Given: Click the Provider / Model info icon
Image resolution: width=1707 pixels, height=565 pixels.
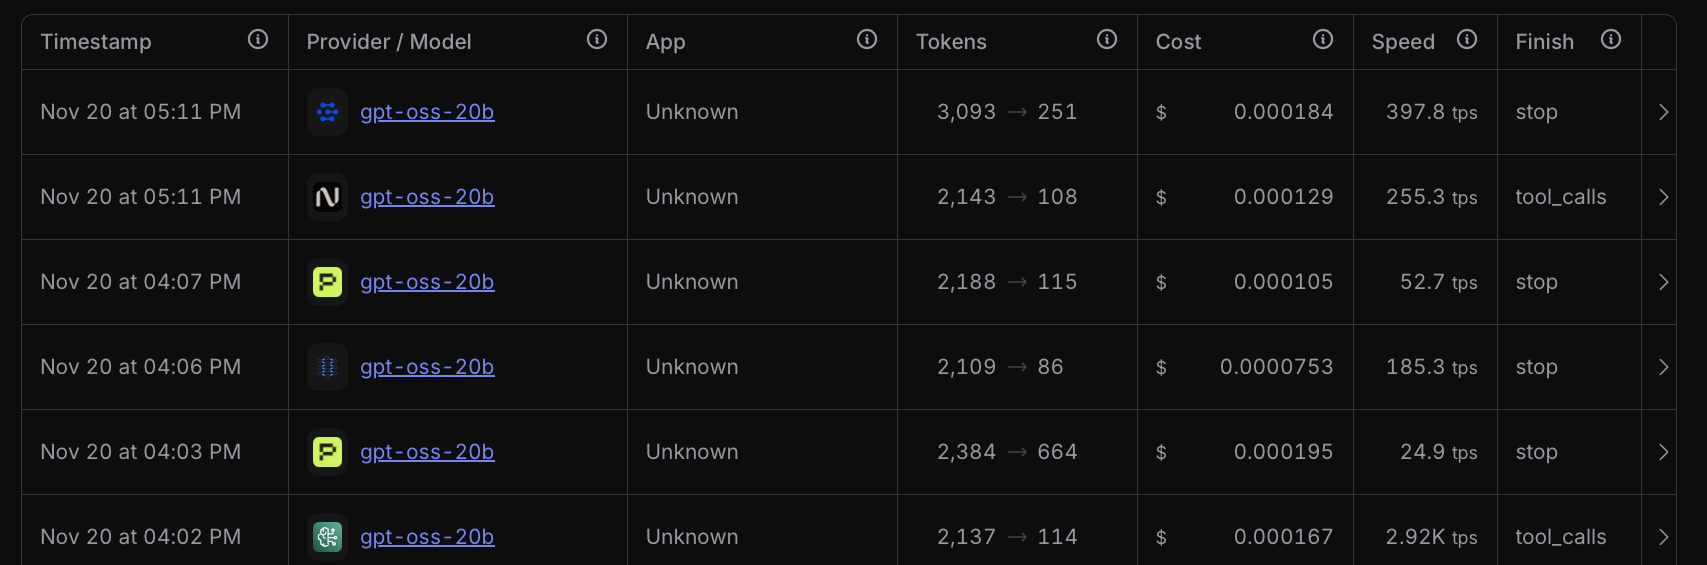Looking at the screenshot, I should (x=597, y=40).
